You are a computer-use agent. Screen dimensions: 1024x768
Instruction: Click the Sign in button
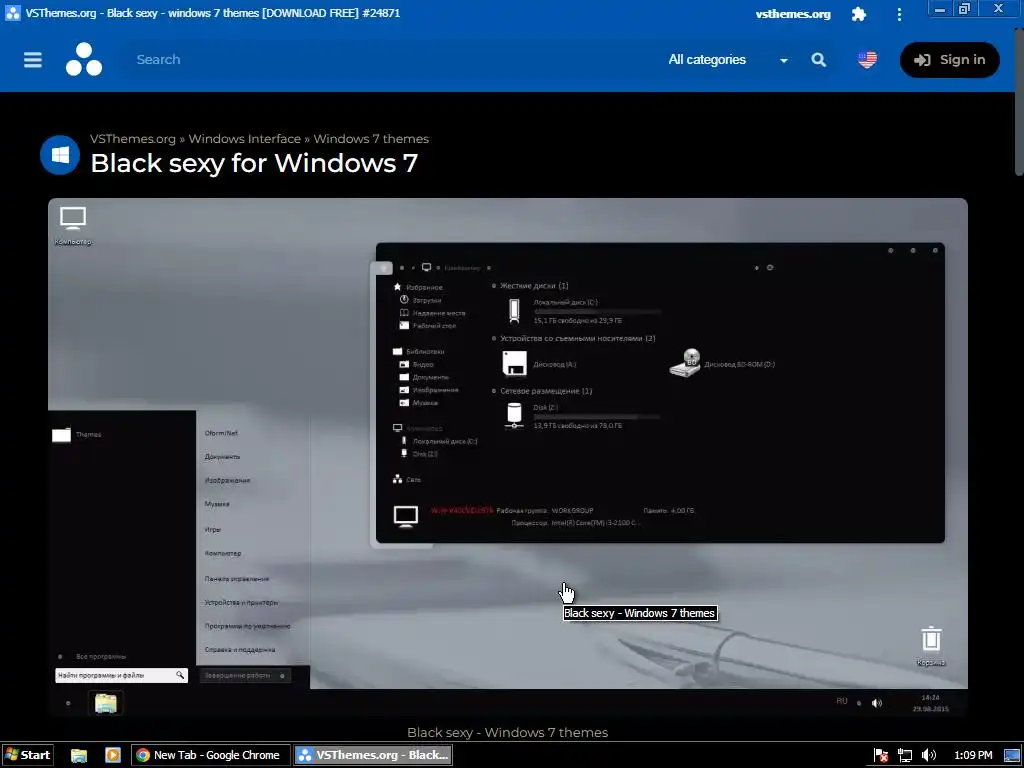click(x=950, y=59)
